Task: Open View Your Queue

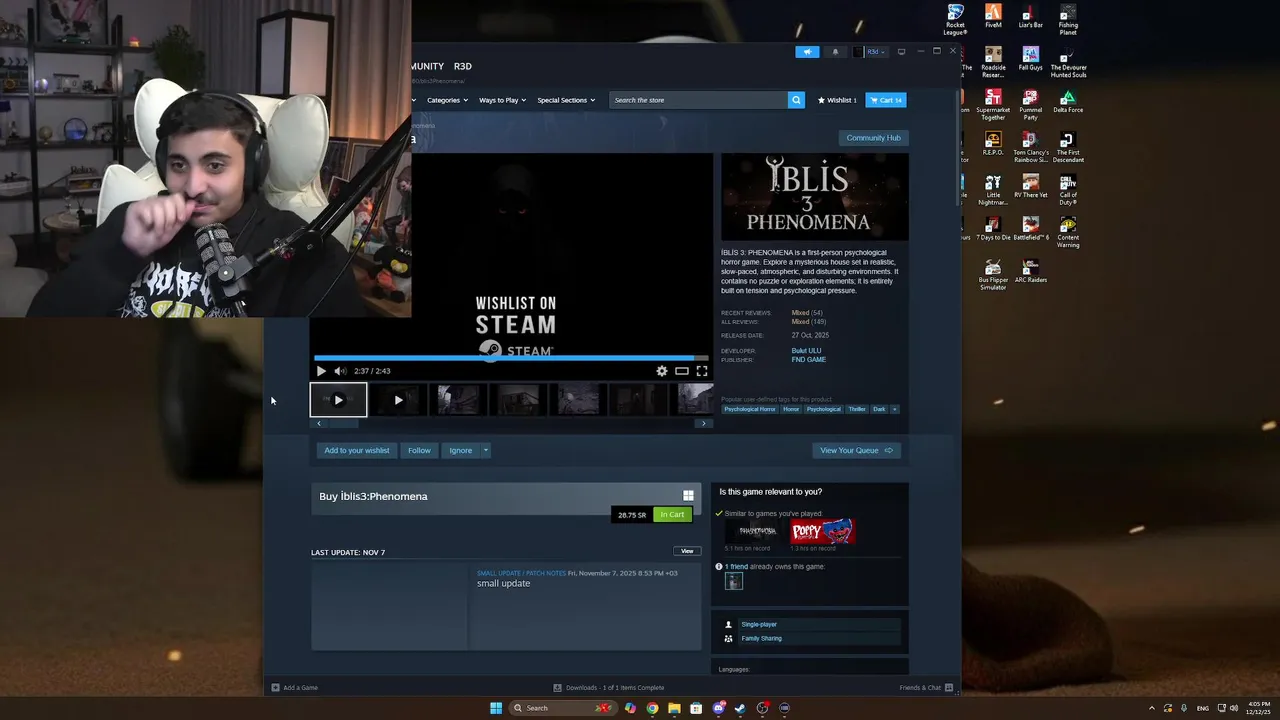Action: pyautogui.click(x=856, y=450)
